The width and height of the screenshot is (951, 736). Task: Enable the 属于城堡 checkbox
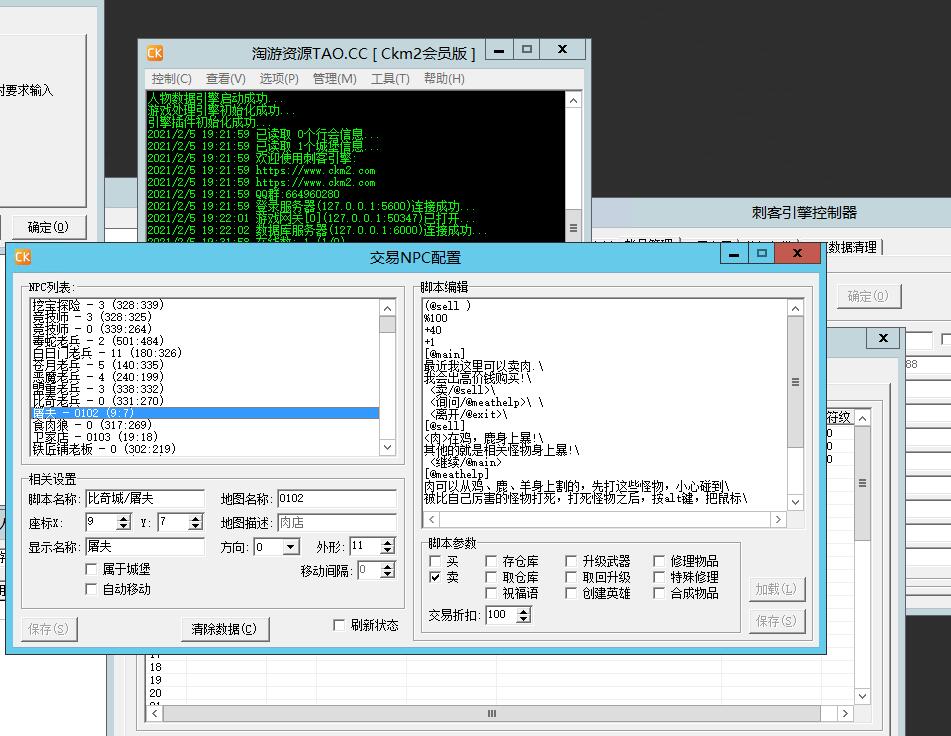pos(92,569)
